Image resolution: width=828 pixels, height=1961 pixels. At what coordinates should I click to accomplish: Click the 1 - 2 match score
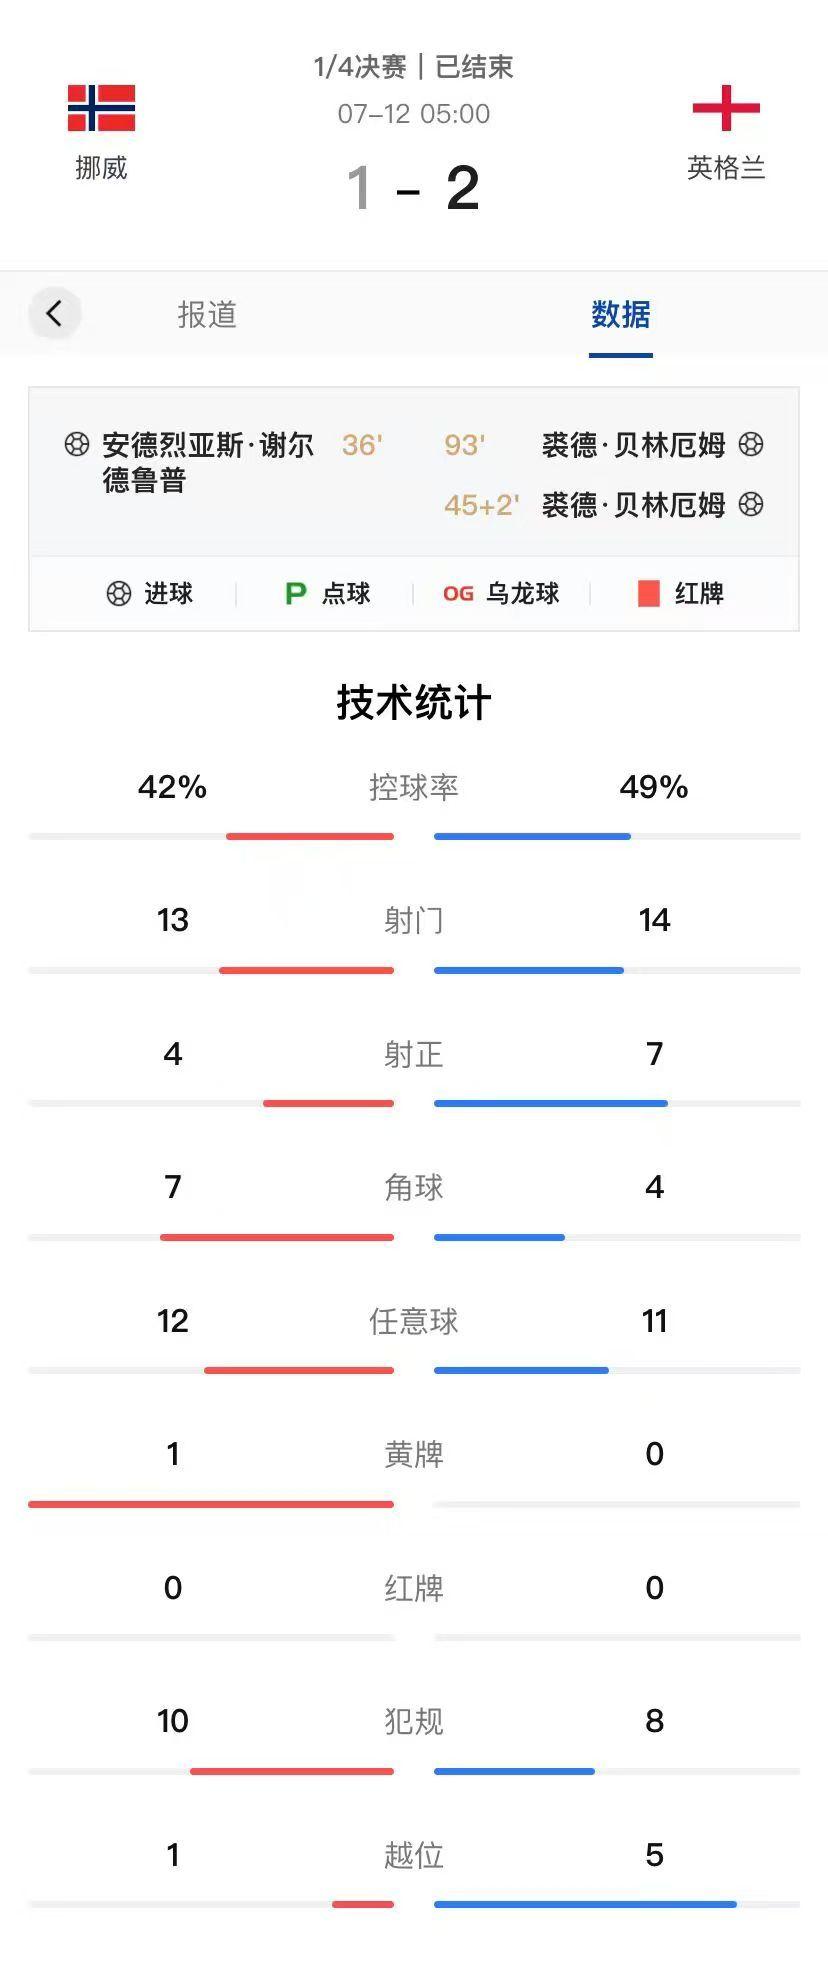[x=413, y=187]
